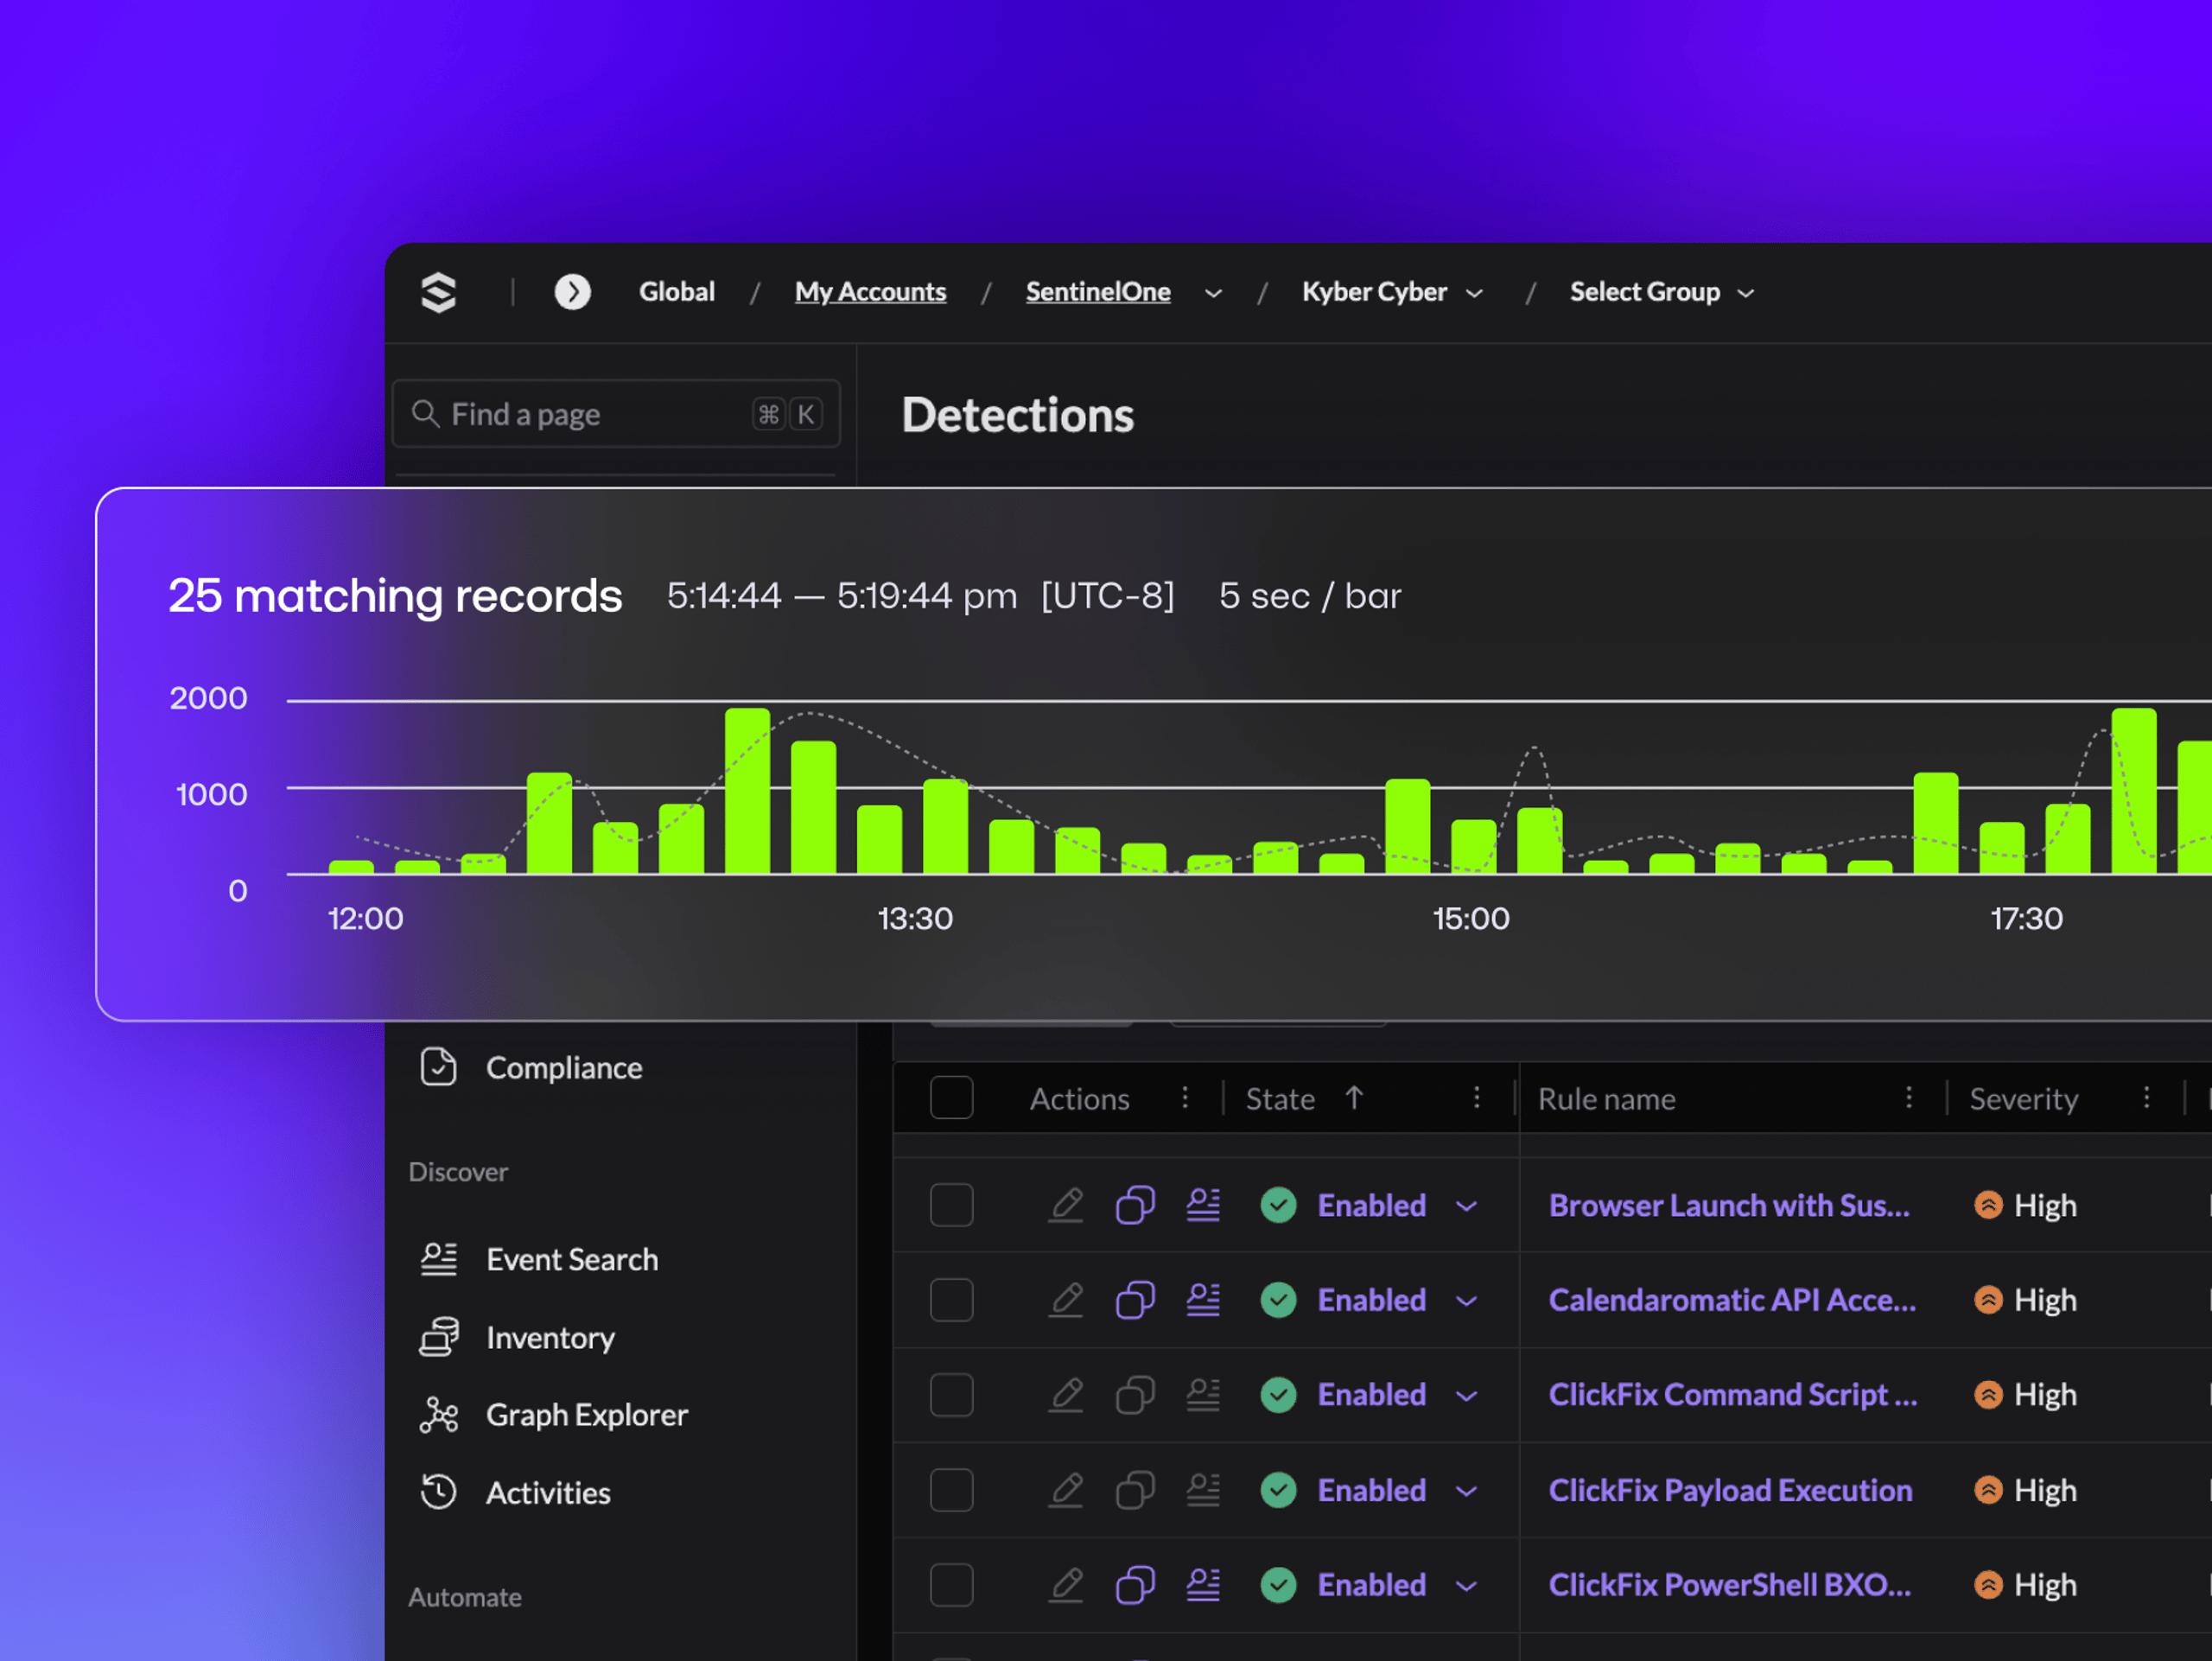Open the My Accounts breadcrumb link
Screen dimensions: 2212x1661
tap(870, 292)
